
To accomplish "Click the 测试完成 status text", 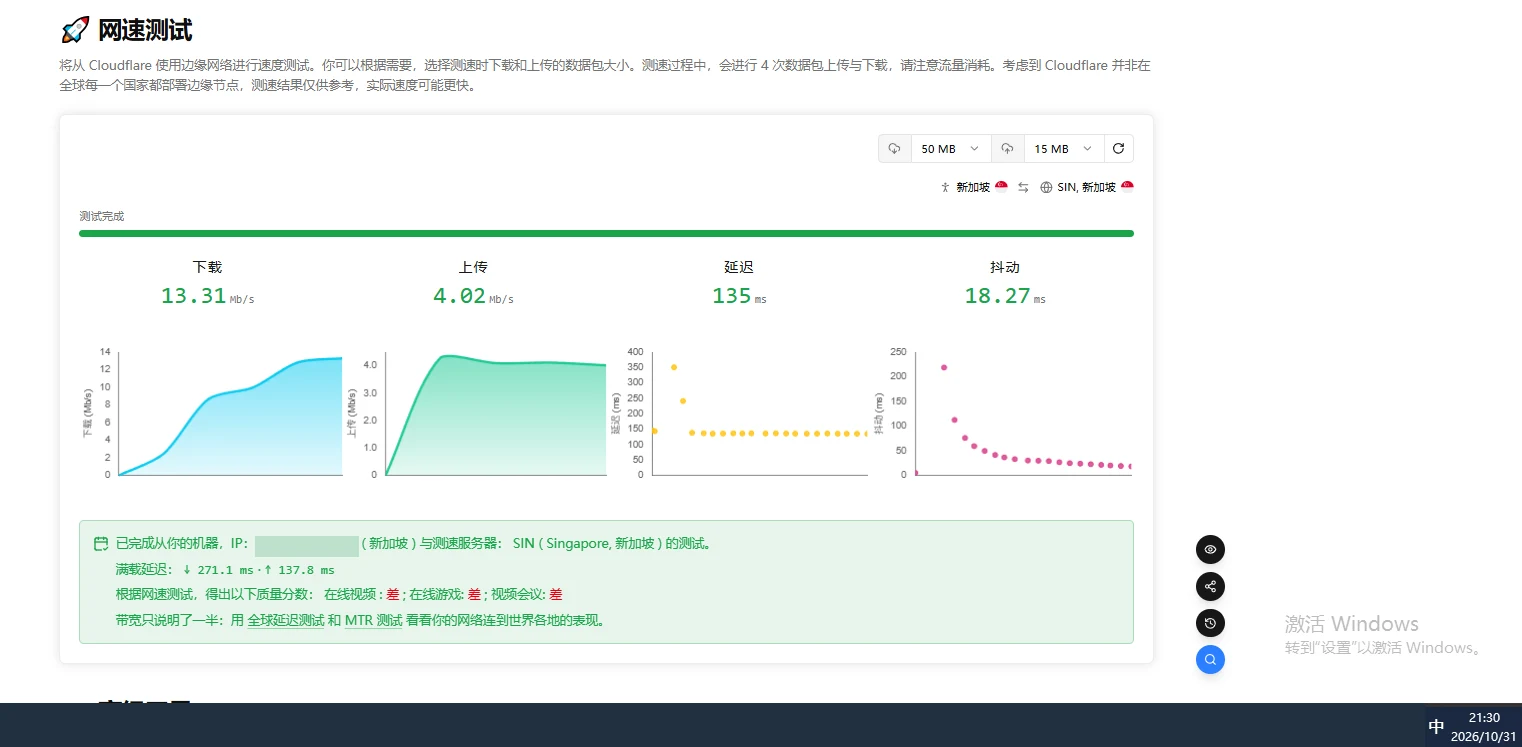I will tap(102, 216).
